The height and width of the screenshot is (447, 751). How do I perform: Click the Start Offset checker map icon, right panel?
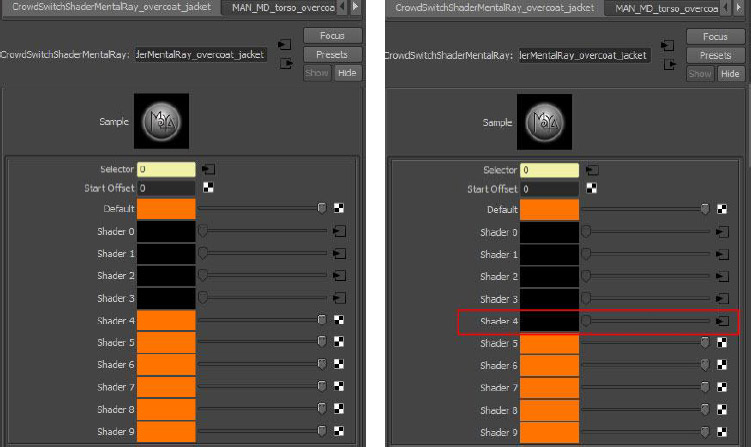(592, 188)
